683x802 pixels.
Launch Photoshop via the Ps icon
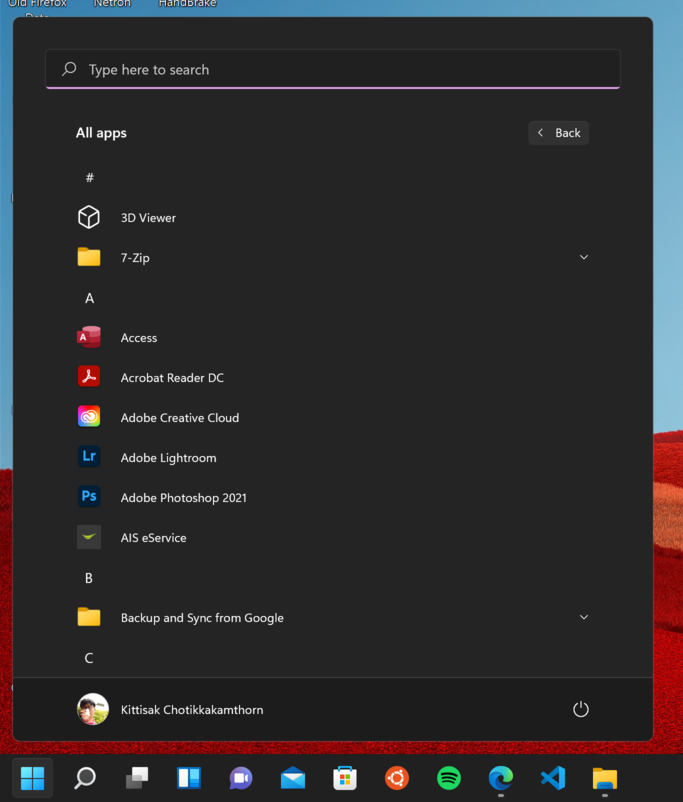tap(89, 497)
